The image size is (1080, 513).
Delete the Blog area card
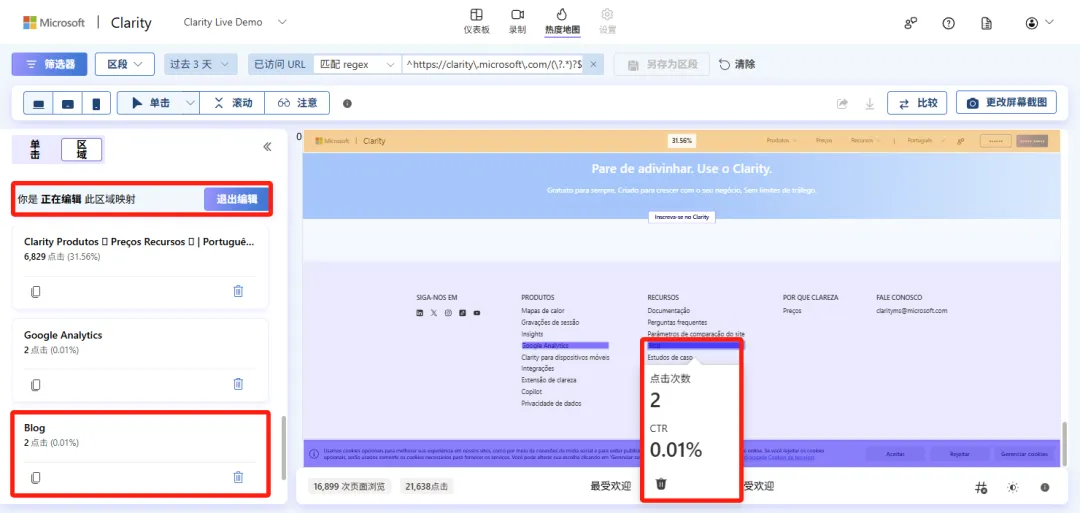pyautogui.click(x=238, y=477)
